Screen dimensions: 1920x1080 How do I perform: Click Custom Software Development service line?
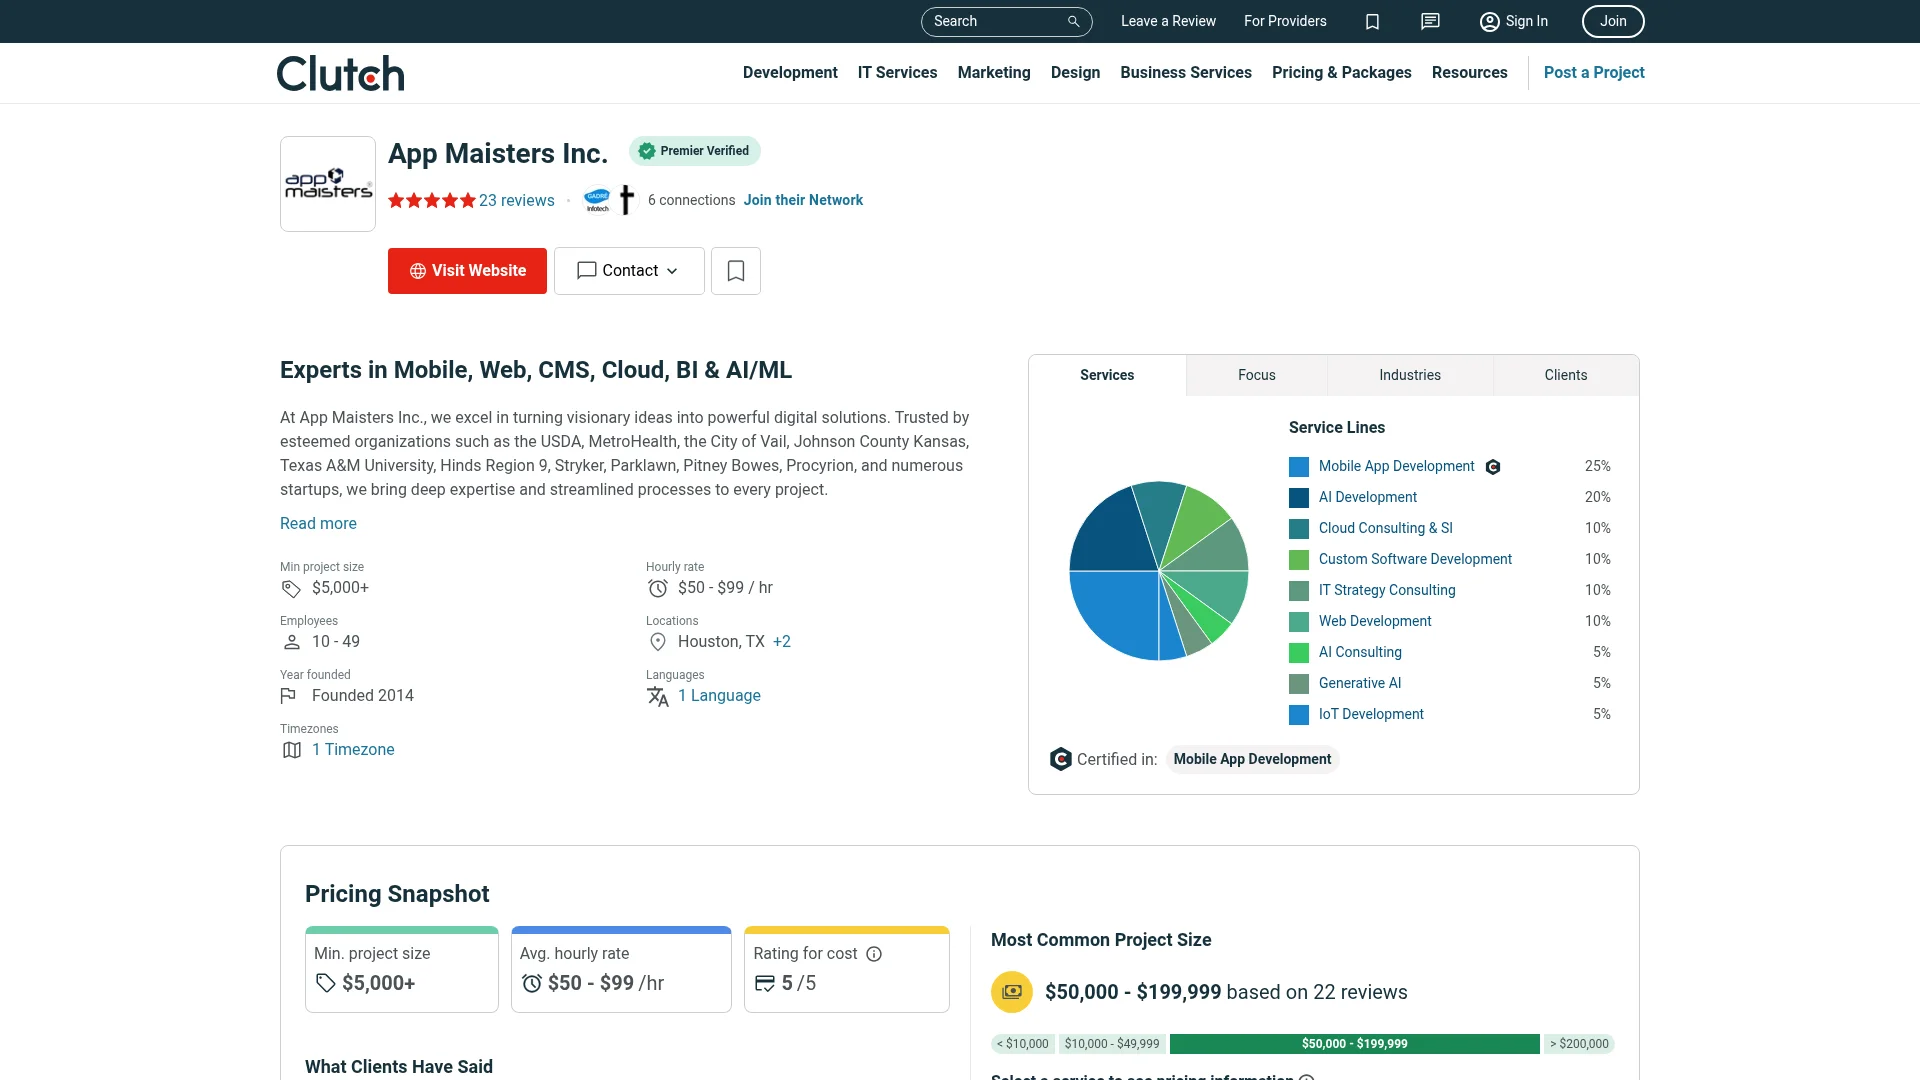[x=1415, y=560]
